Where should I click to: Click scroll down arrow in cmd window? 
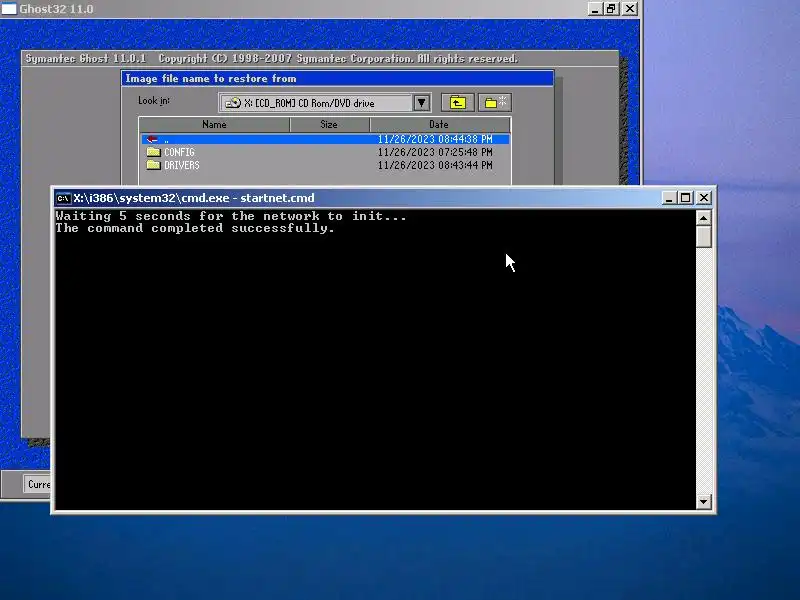coord(704,501)
